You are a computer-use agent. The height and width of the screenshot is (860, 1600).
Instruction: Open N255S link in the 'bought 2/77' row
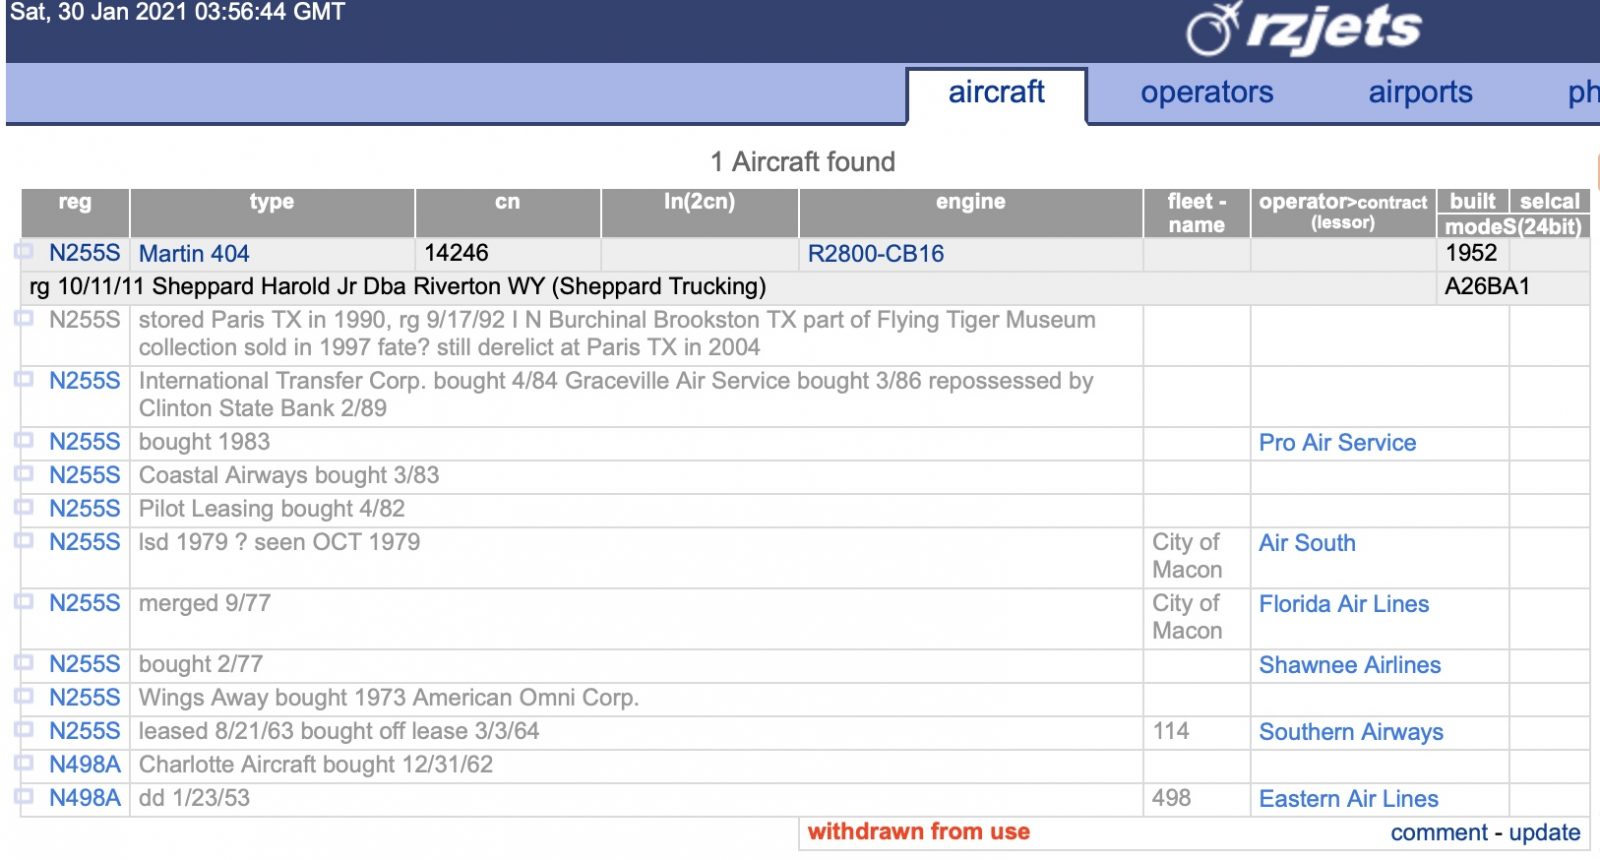(x=85, y=664)
